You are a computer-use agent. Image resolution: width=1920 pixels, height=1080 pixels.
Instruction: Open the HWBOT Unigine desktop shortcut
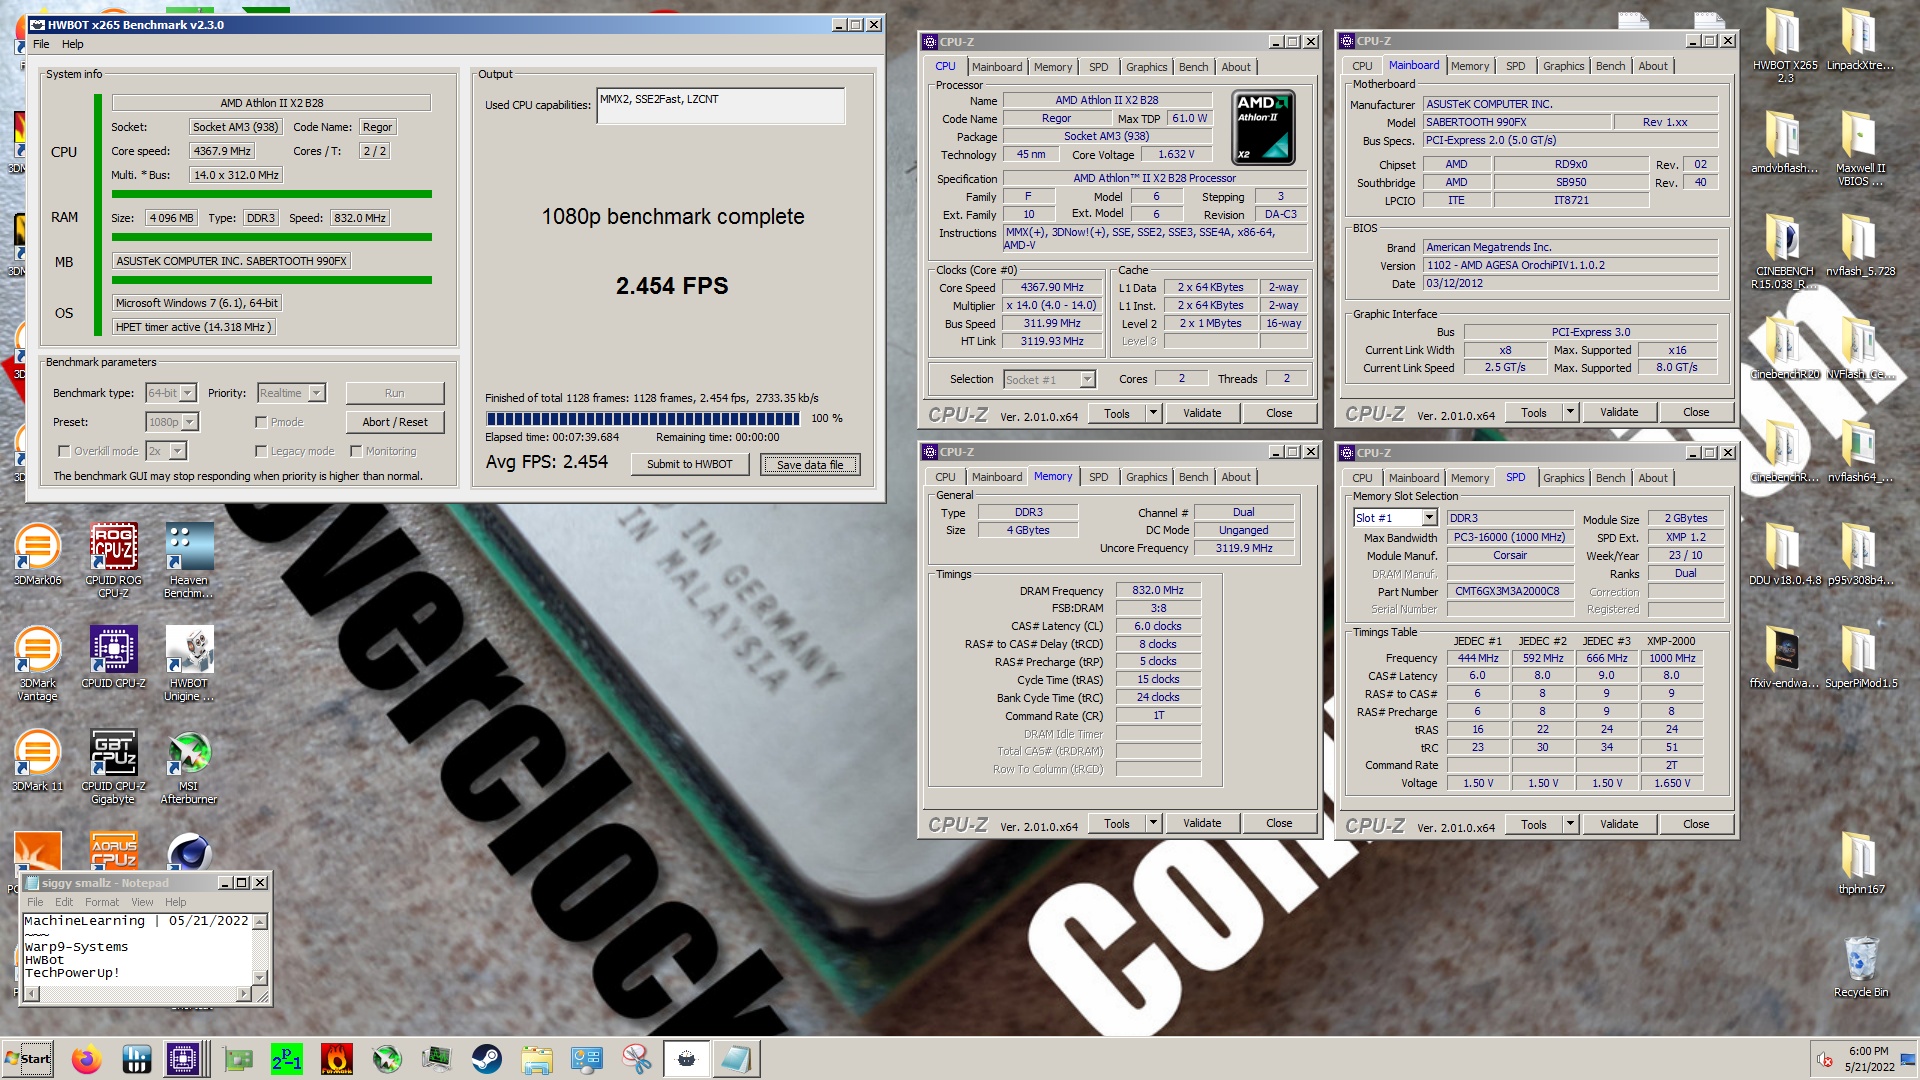coord(189,662)
